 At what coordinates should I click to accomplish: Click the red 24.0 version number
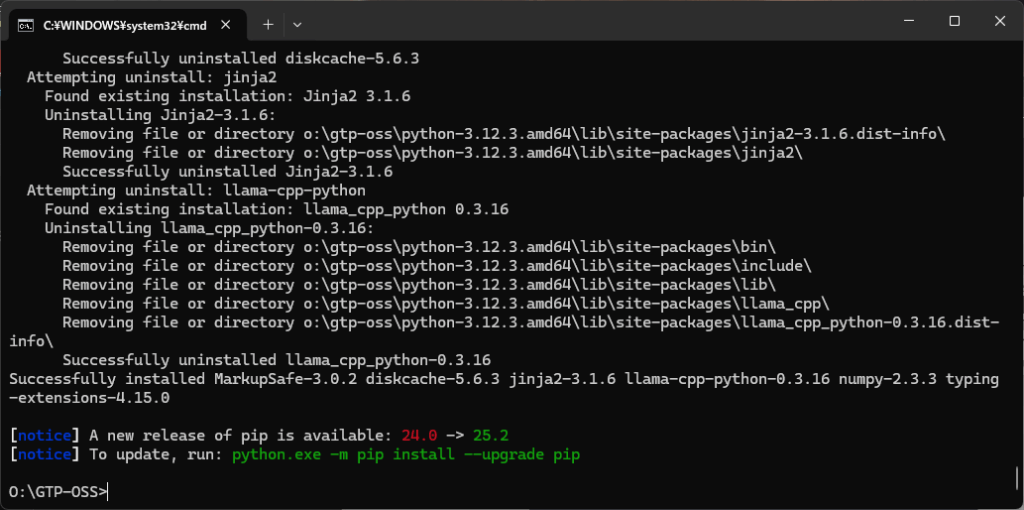(421, 436)
